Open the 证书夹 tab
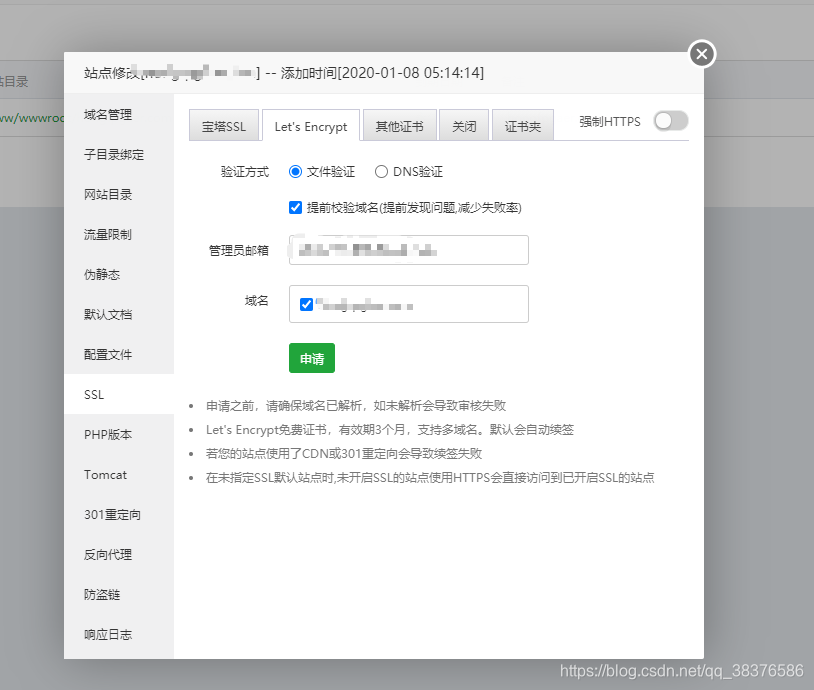814x690 pixels. coord(522,124)
